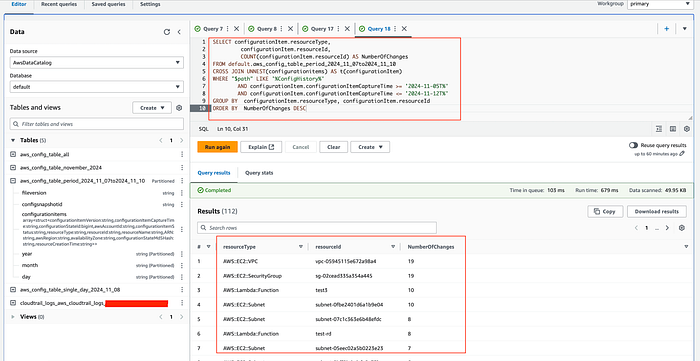Add a new query tab
700x361 pixels.
(667, 29)
